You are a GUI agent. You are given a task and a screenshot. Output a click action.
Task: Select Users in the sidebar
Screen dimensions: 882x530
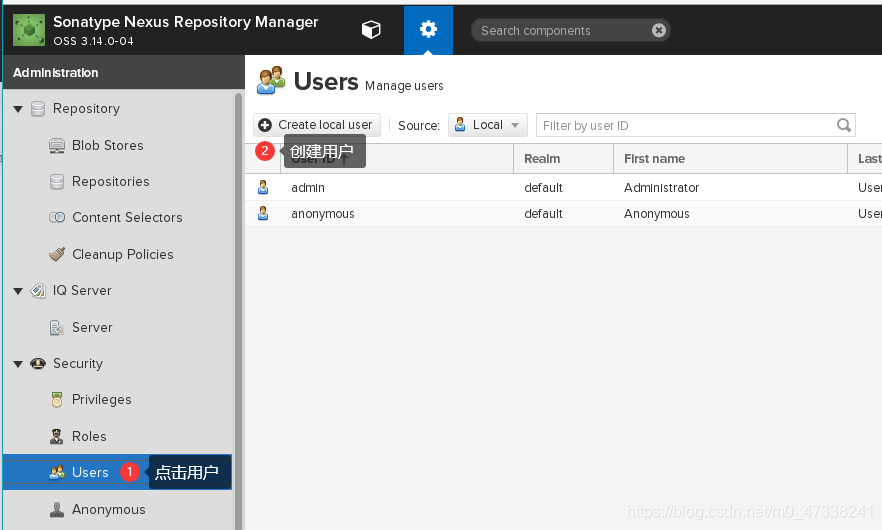[x=118, y=472]
